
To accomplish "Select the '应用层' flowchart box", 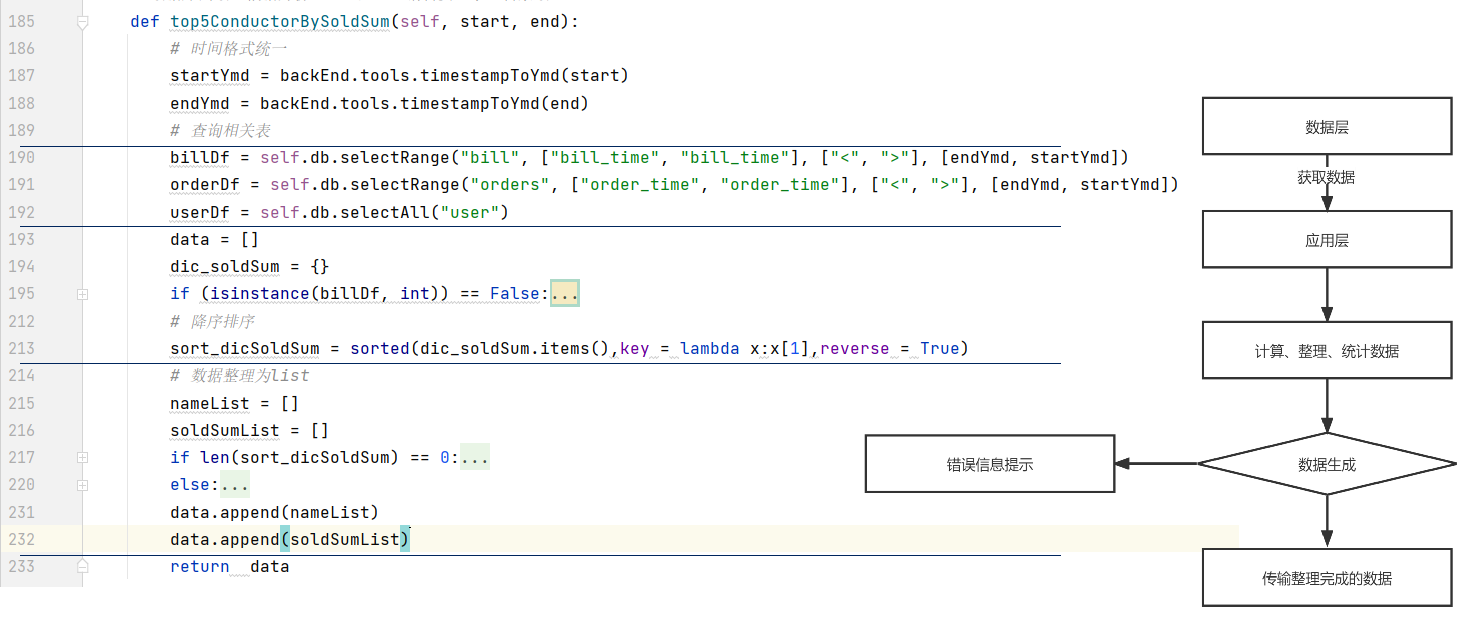I will [1327, 239].
